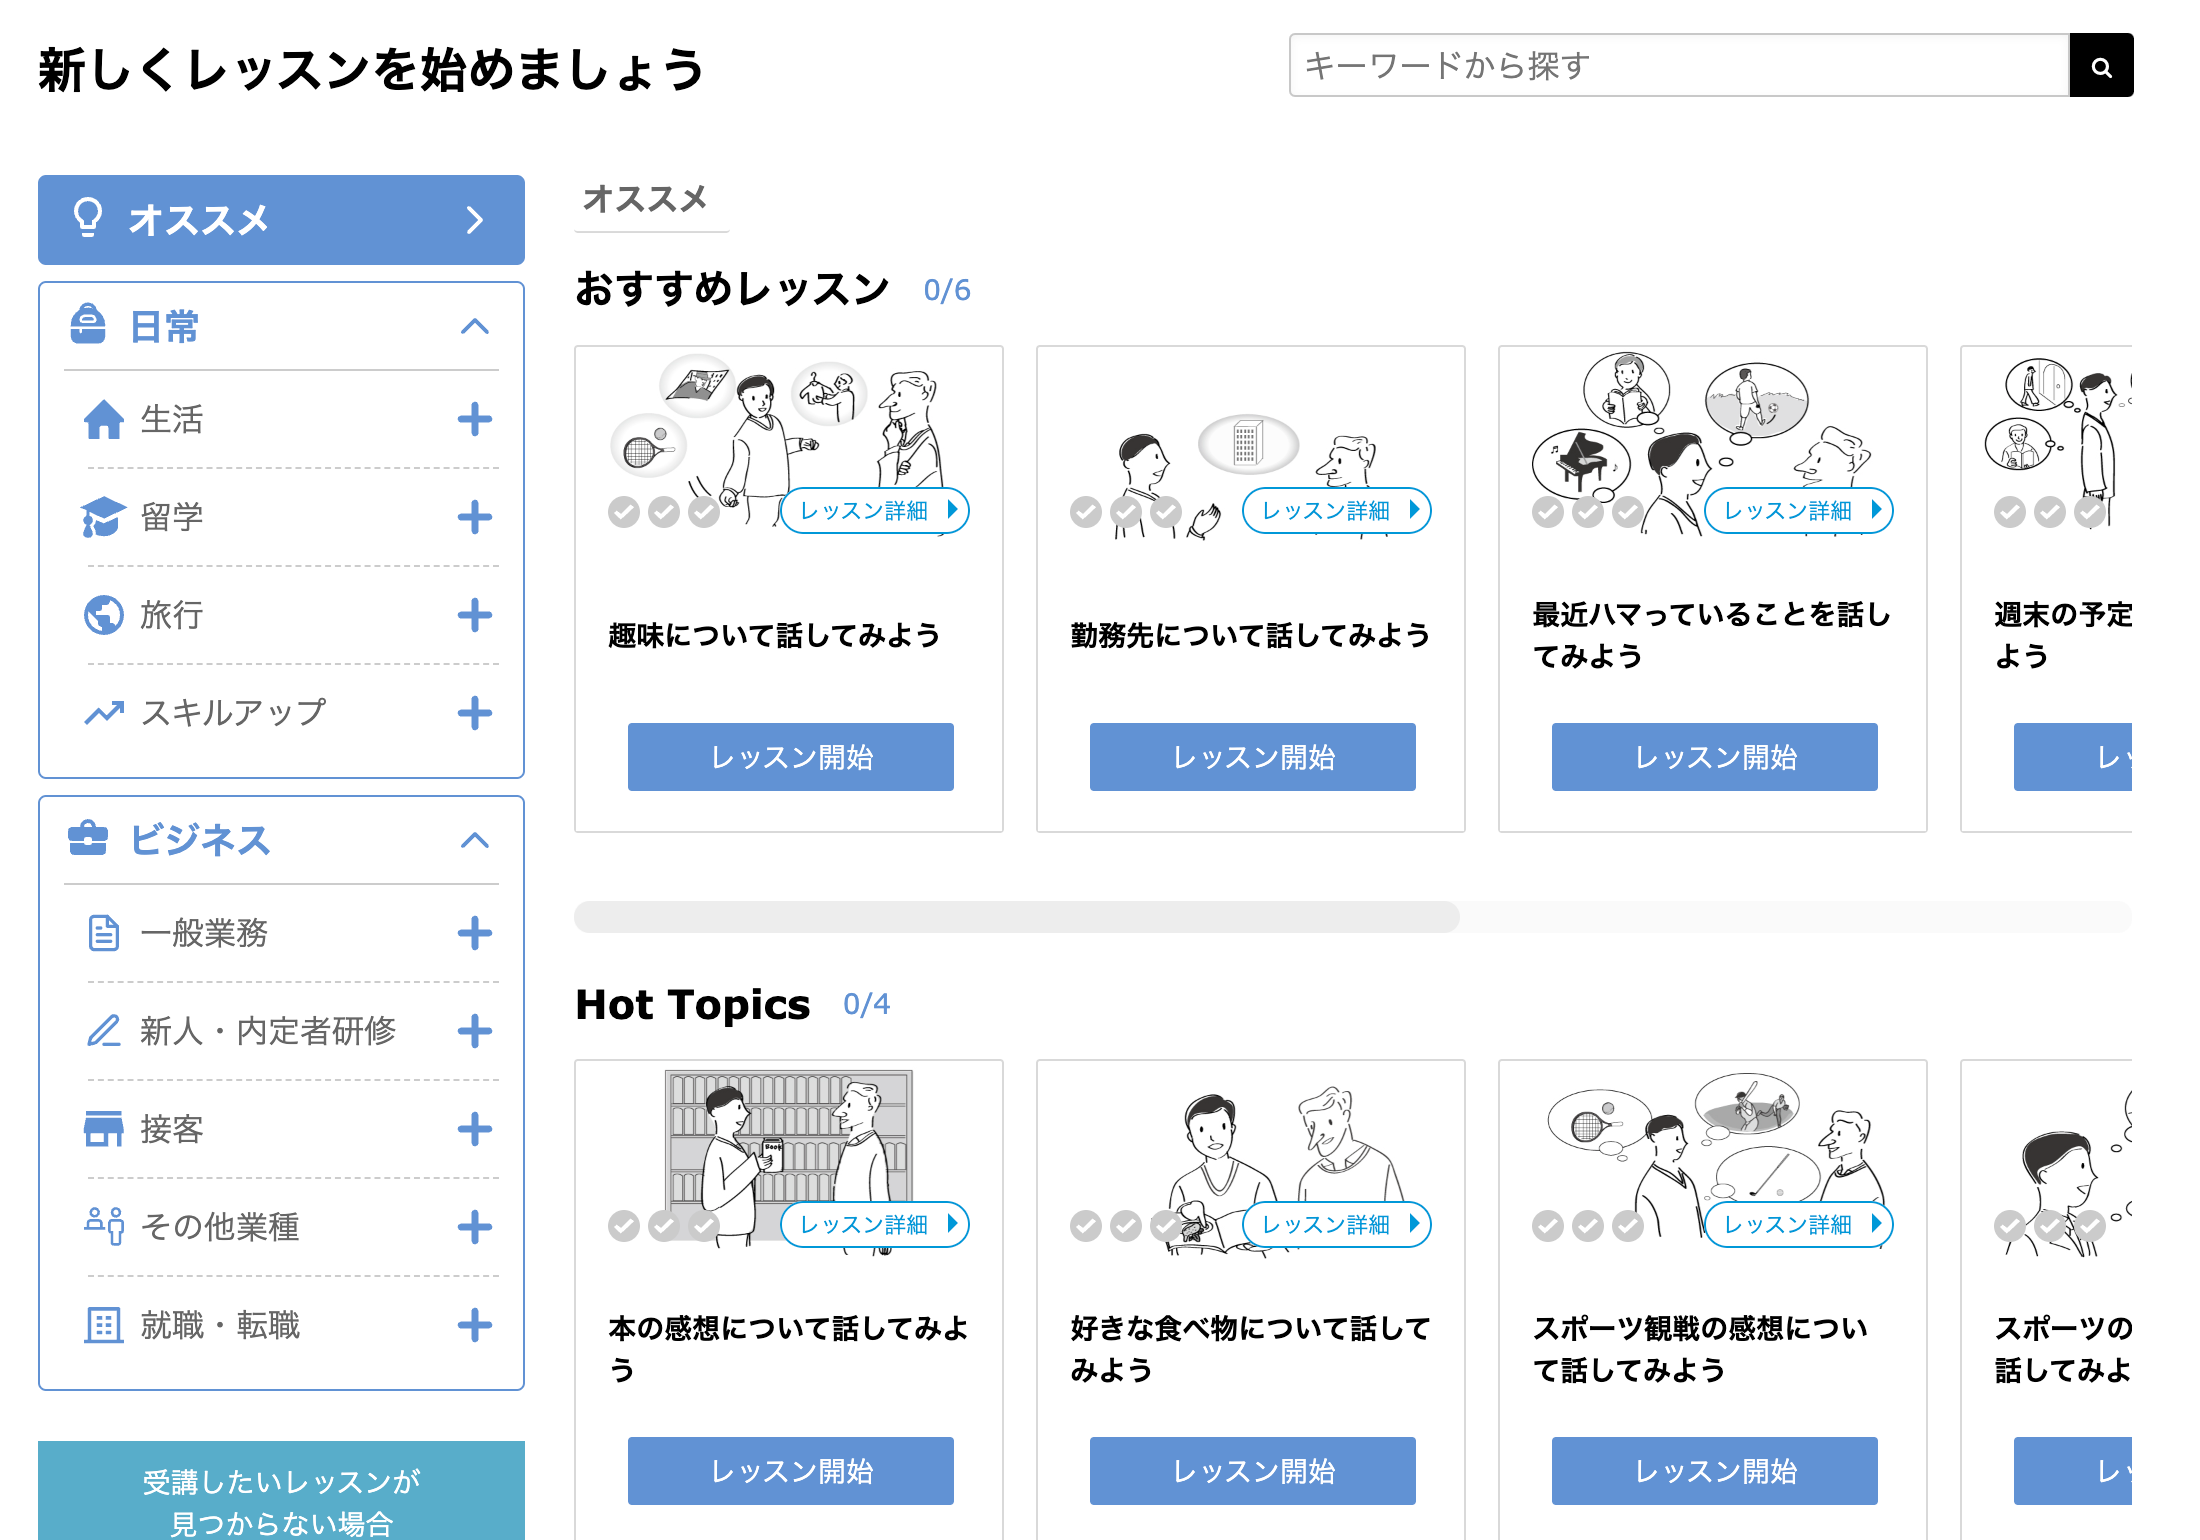Click the horizontal lesson scrollbar
The height and width of the screenshot is (1540, 2200).
[1016, 916]
